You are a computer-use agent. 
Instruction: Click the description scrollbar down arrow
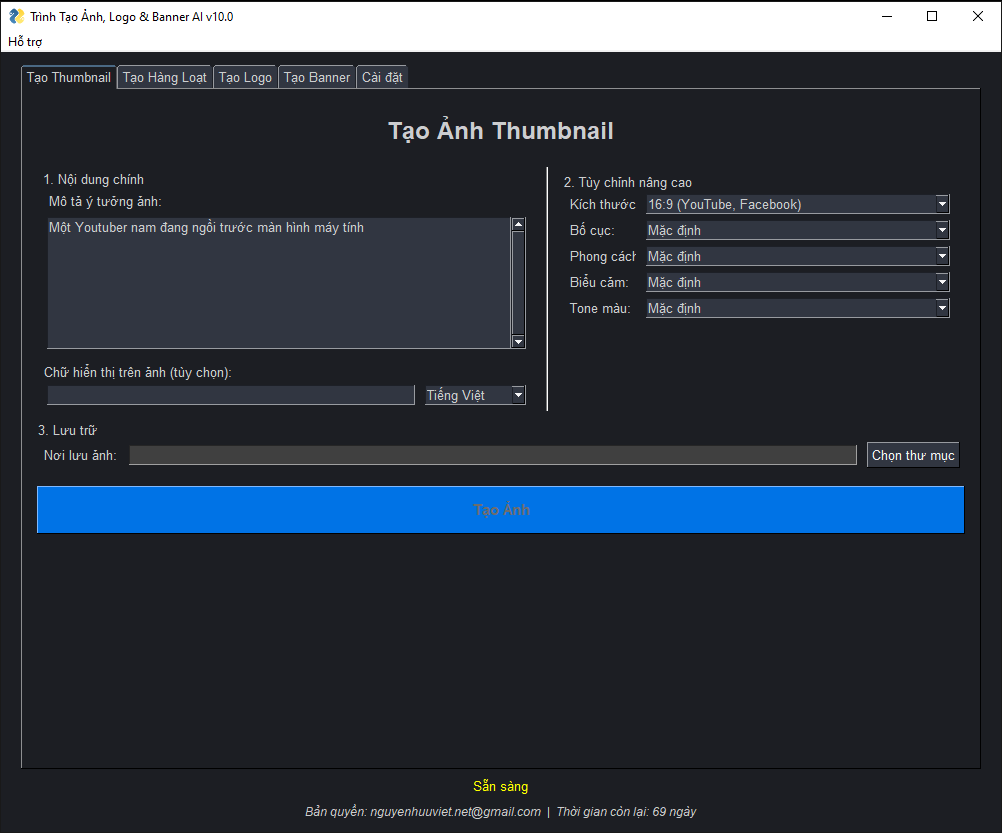tap(518, 342)
